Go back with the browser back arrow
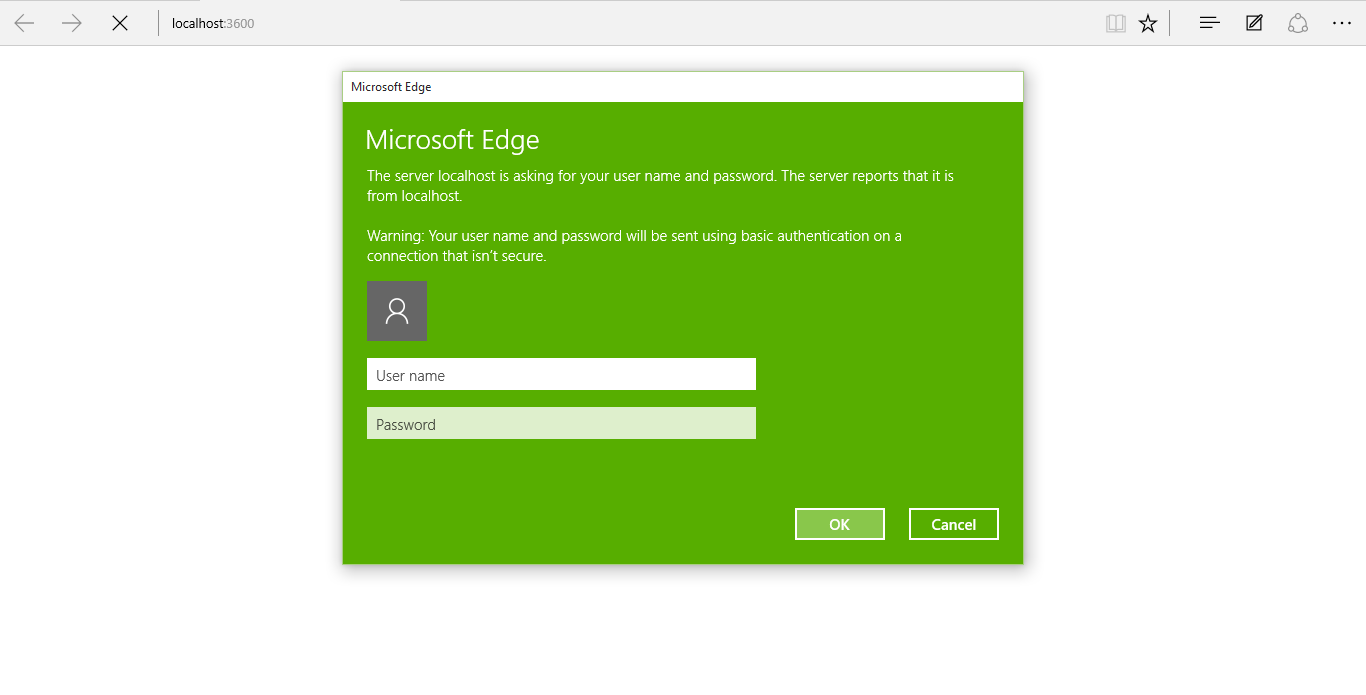Image resolution: width=1366 pixels, height=695 pixels. 24,23
